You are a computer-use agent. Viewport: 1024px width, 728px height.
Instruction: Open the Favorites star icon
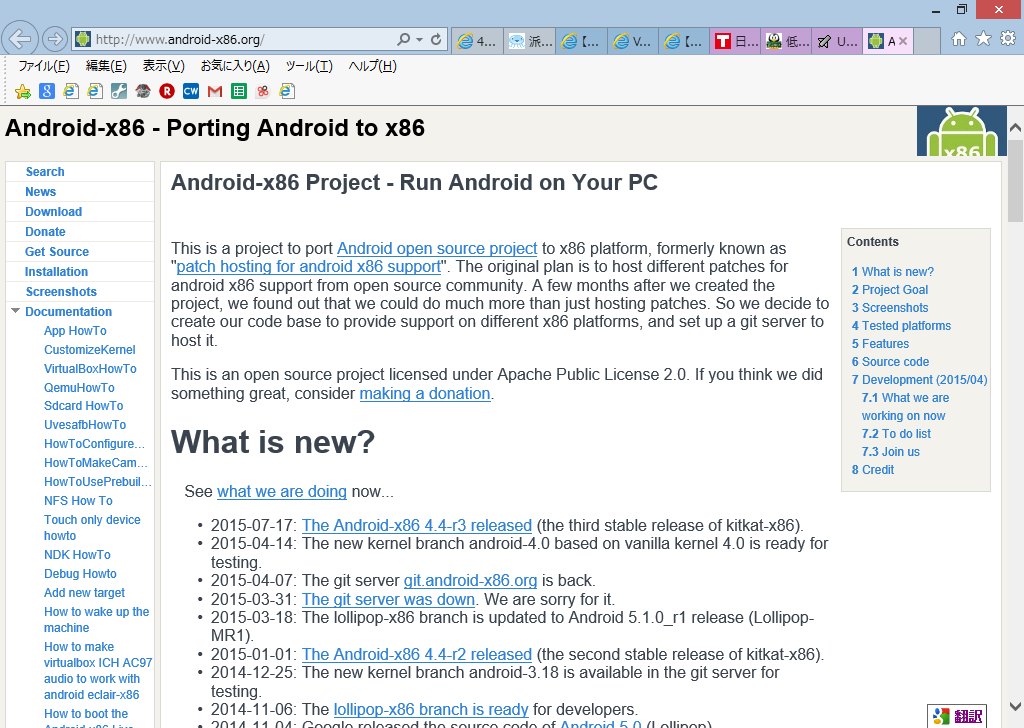point(984,39)
